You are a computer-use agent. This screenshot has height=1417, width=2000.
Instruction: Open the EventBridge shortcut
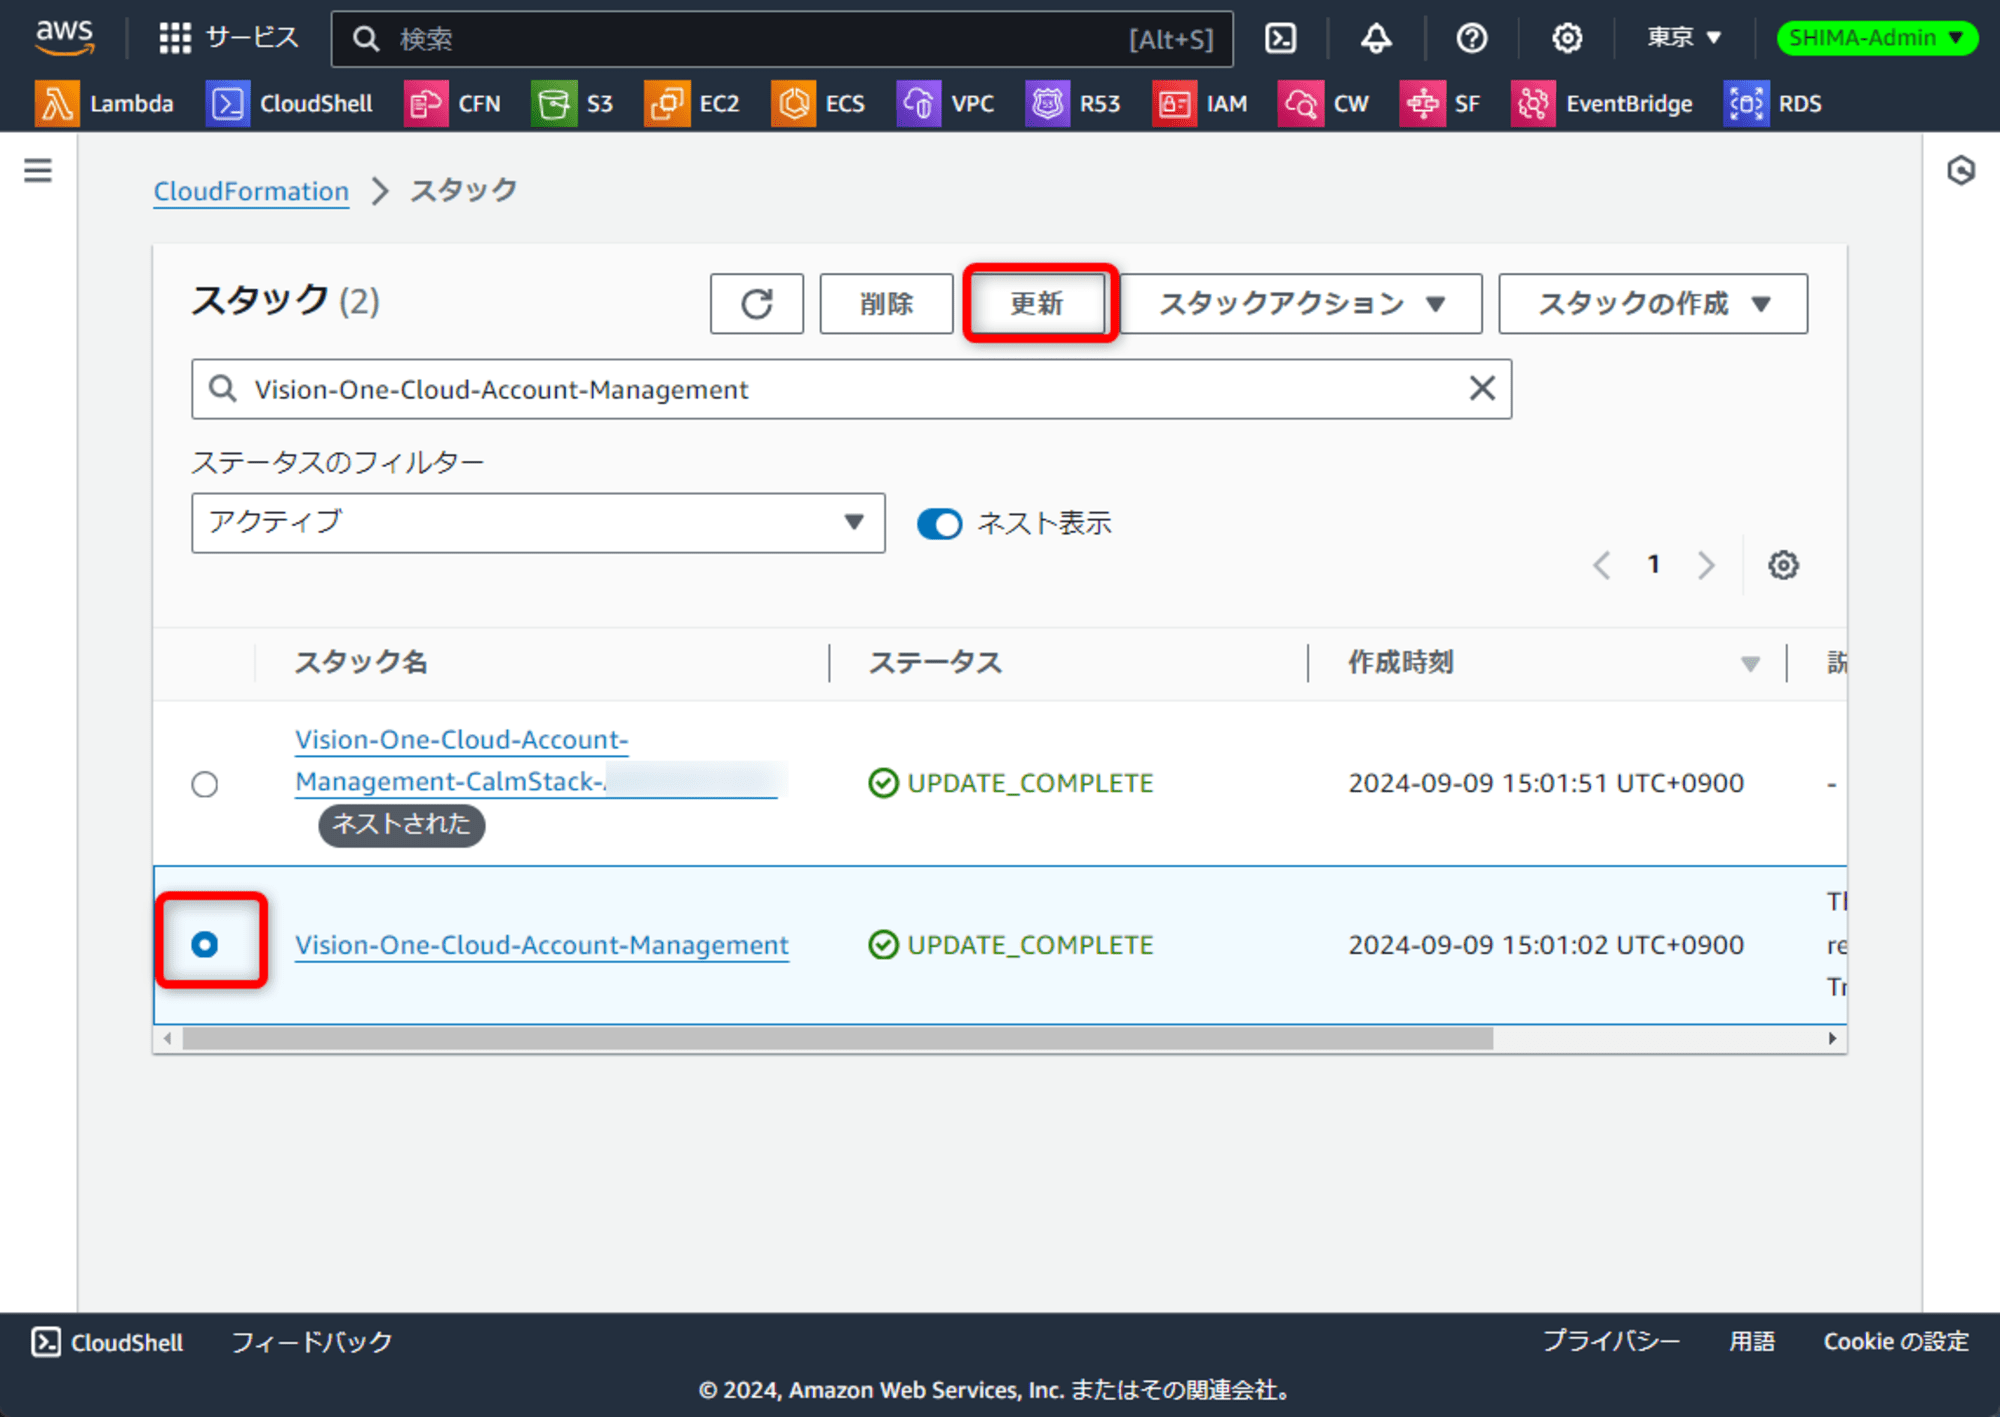click(x=1602, y=103)
